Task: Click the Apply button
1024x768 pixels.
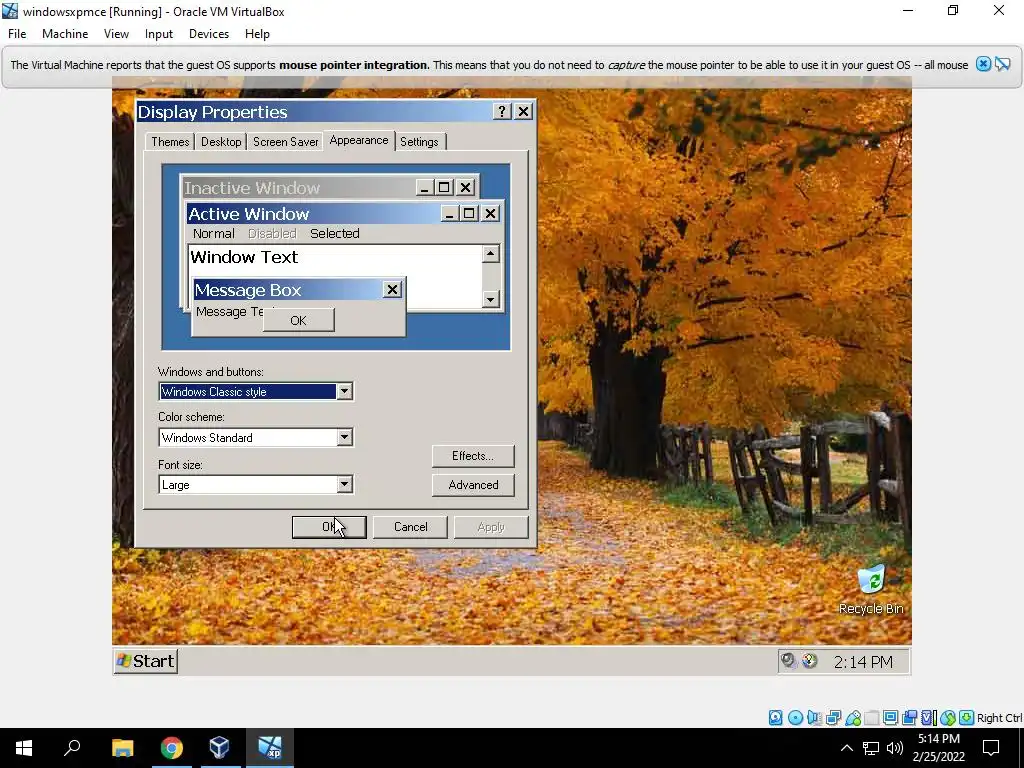Action: (491, 527)
